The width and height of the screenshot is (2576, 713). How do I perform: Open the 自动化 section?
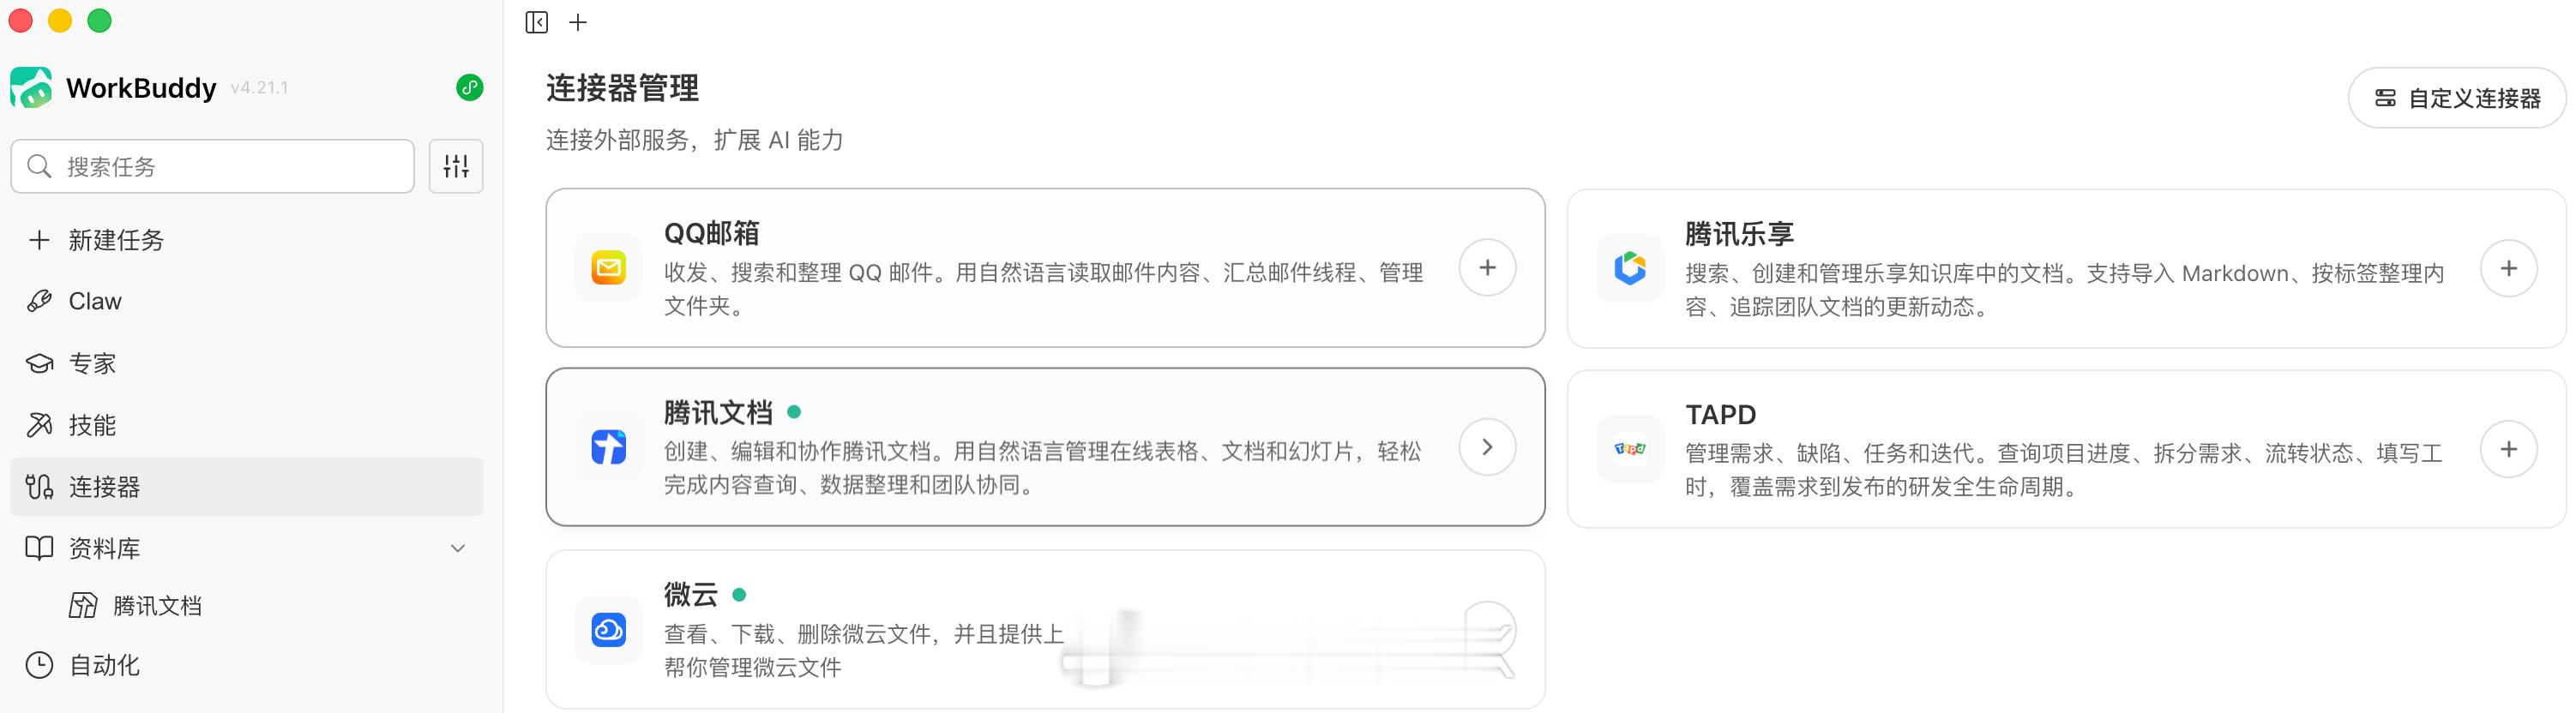(x=102, y=665)
